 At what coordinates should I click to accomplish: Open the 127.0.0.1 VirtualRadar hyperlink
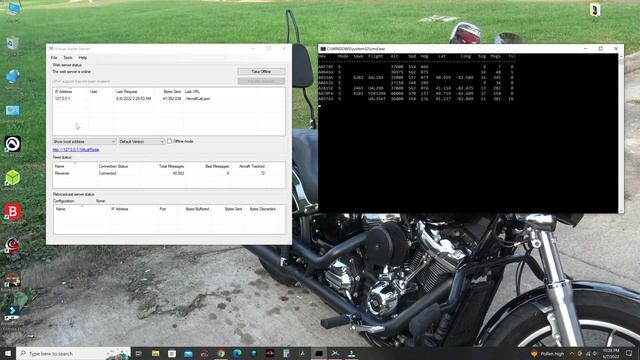tap(76, 150)
